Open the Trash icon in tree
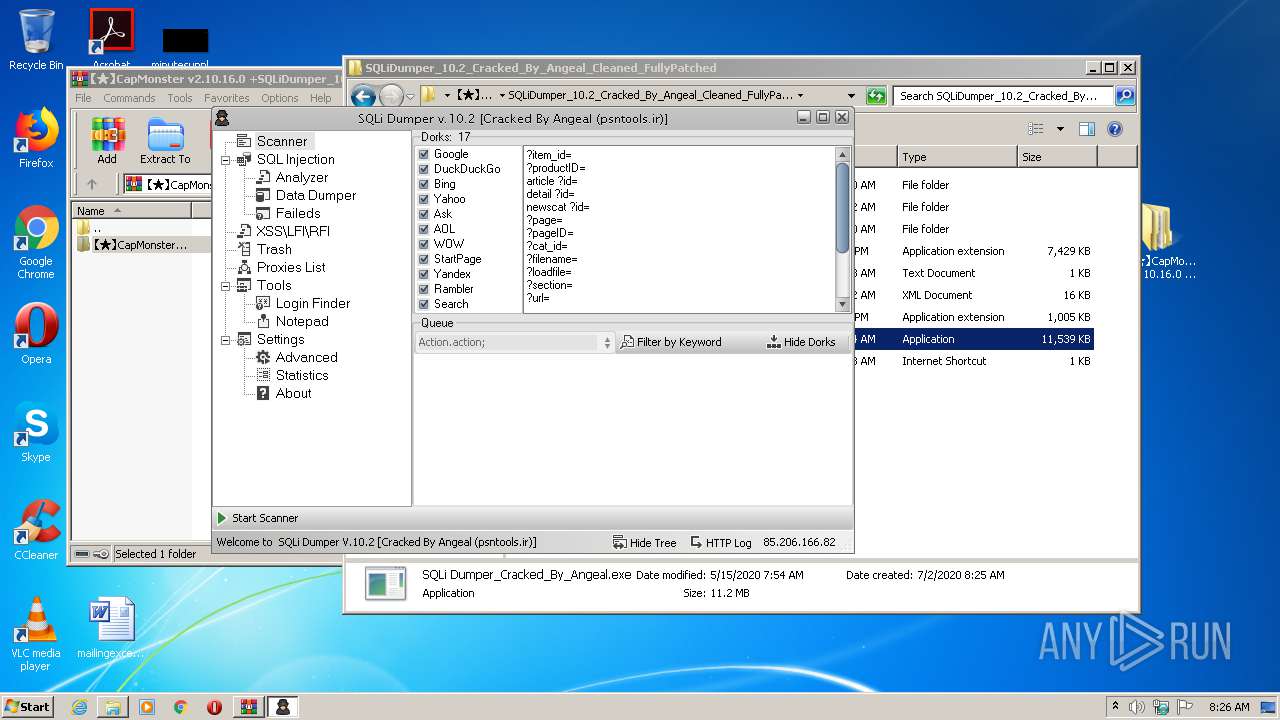This screenshot has height=720, width=1280. [x=244, y=249]
